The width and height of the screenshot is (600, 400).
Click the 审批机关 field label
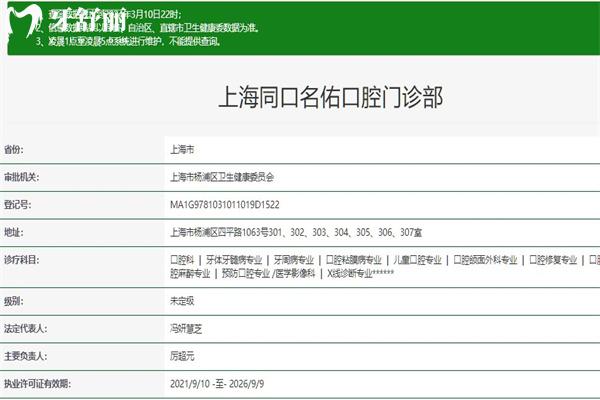(x=21, y=177)
